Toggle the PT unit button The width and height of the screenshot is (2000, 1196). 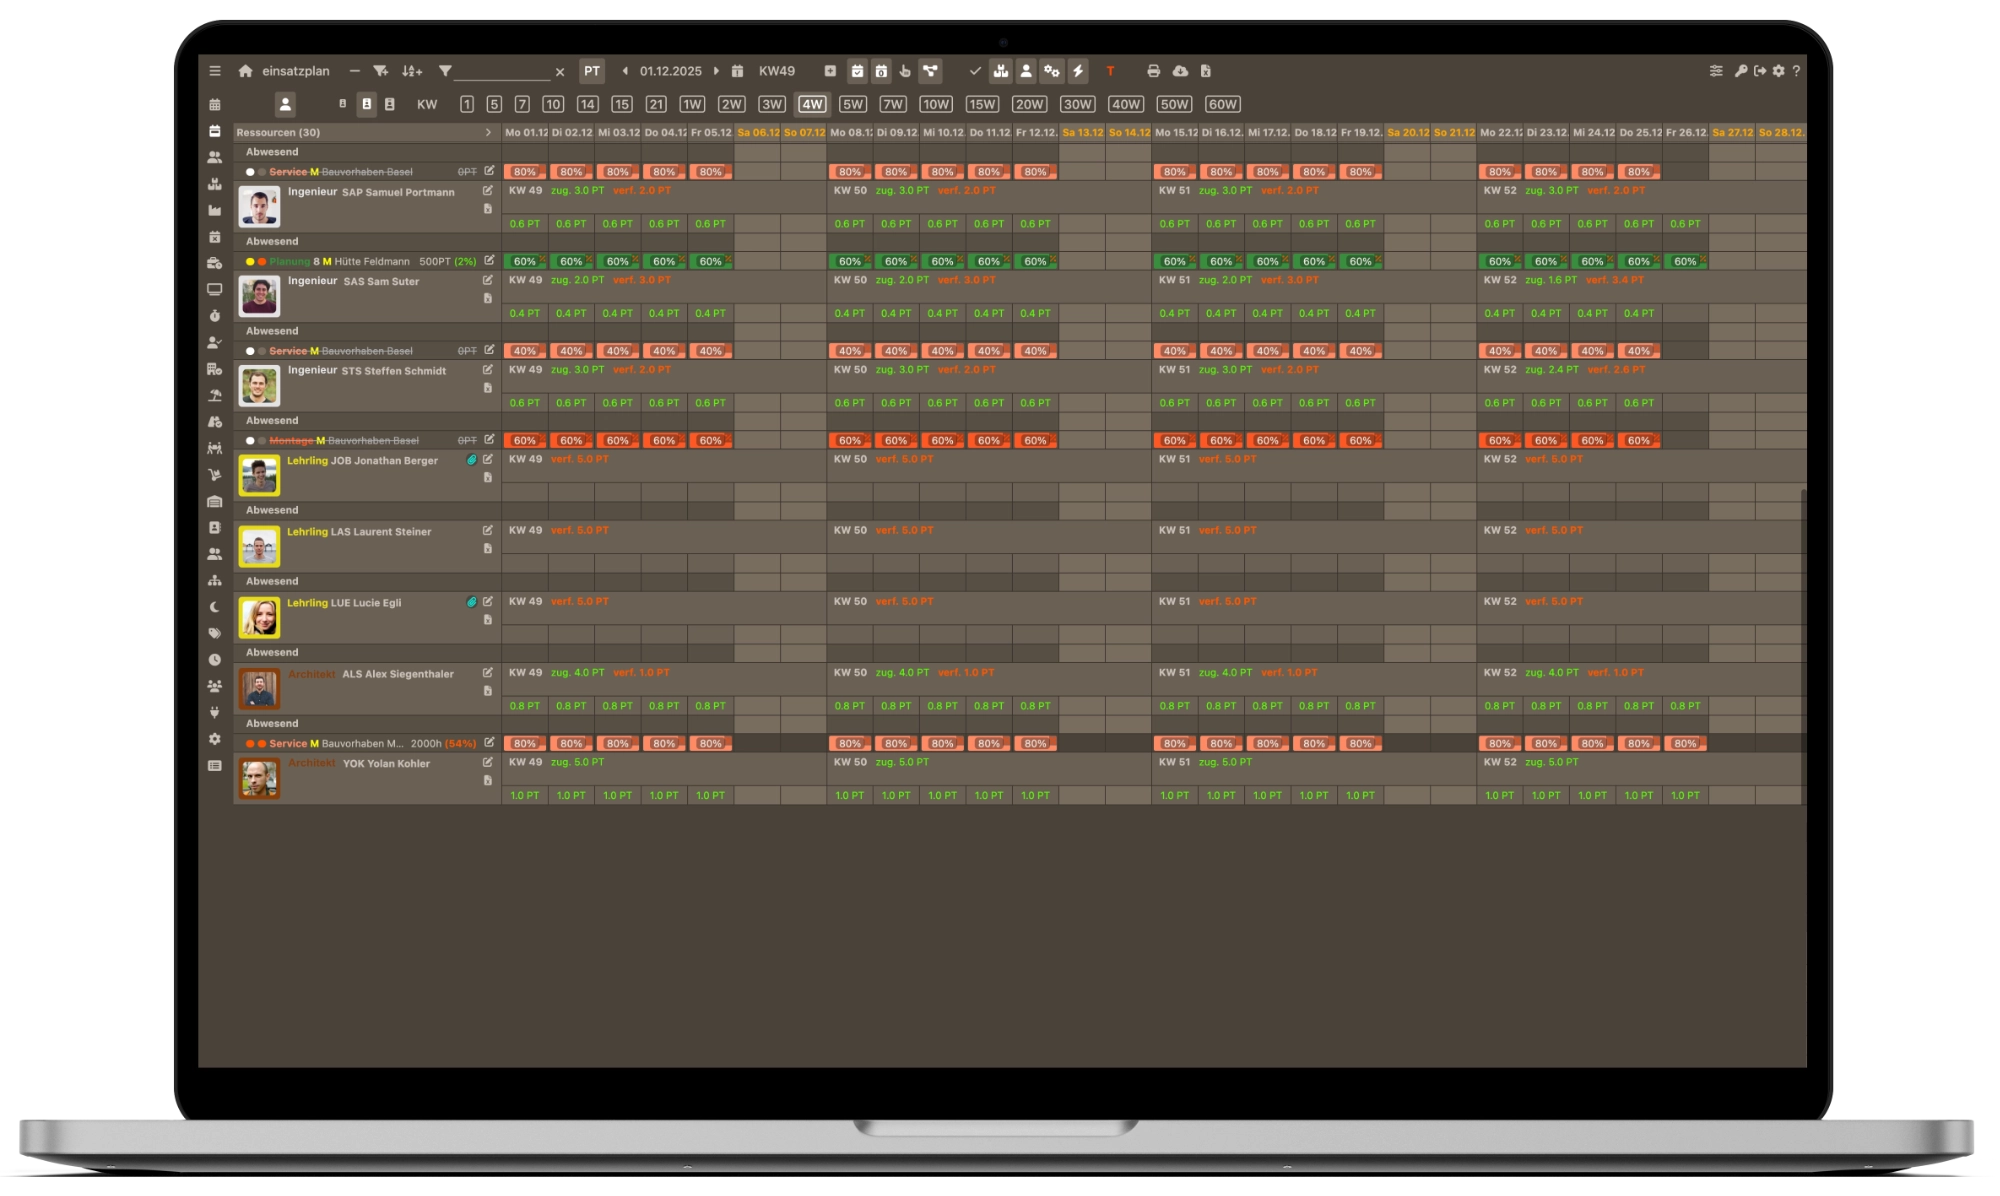click(592, 71)
